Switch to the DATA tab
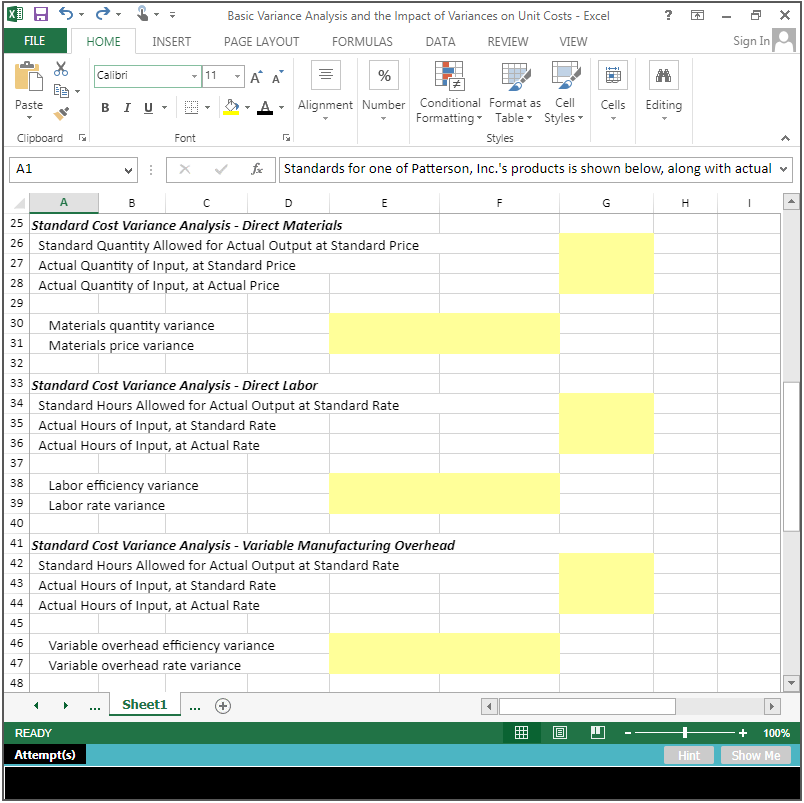Viewport: 804px width, 803px height. pyautogui.click(x=440, y=42)
